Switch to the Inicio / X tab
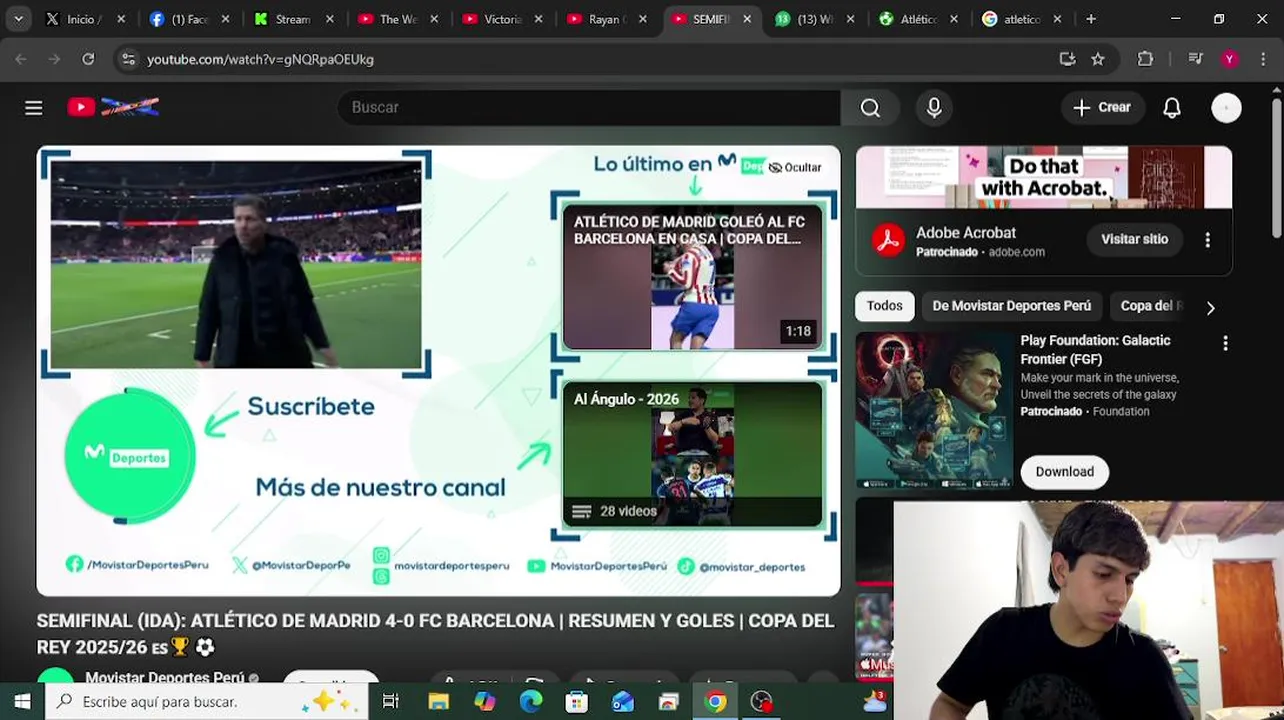 coord(84,19)
